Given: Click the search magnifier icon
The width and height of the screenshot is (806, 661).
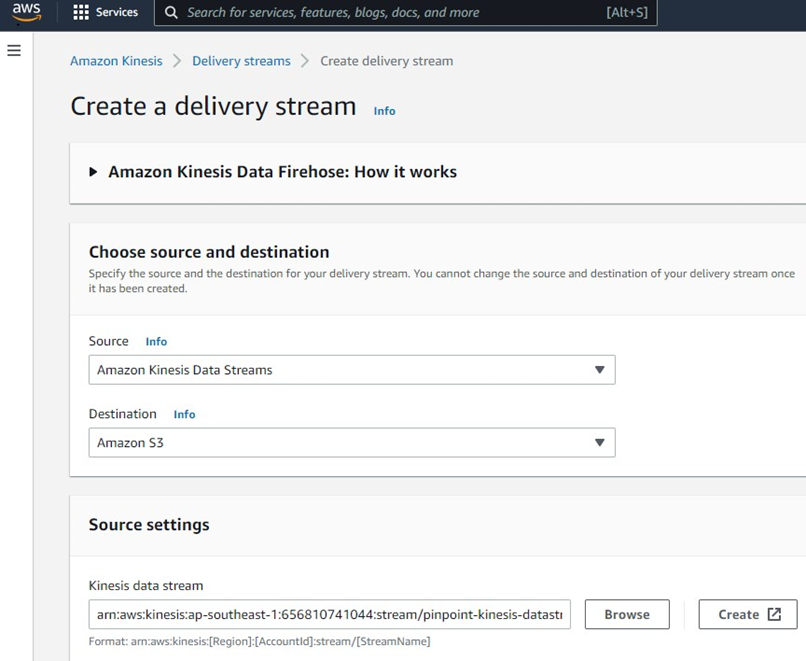Looking at the screenshot, I should [x=171, y=13].
